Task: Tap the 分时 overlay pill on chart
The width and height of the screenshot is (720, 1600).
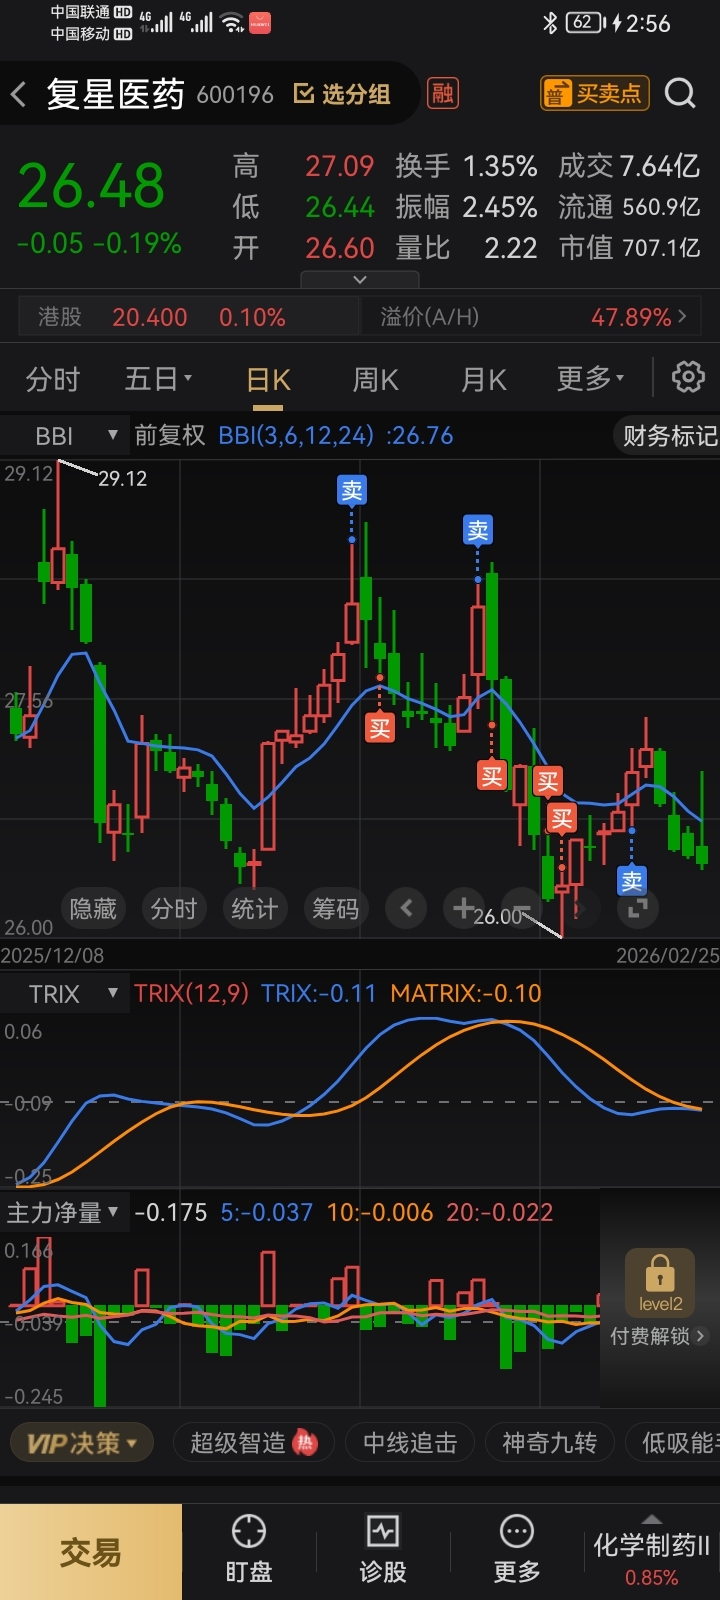Action: pyautogui.click(x=174, y=909)
